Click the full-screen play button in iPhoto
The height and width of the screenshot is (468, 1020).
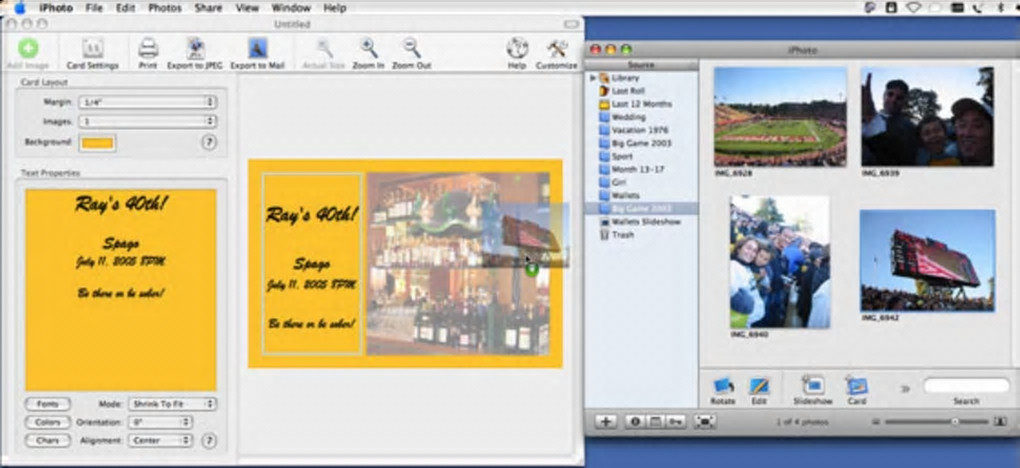click(705, 422)
